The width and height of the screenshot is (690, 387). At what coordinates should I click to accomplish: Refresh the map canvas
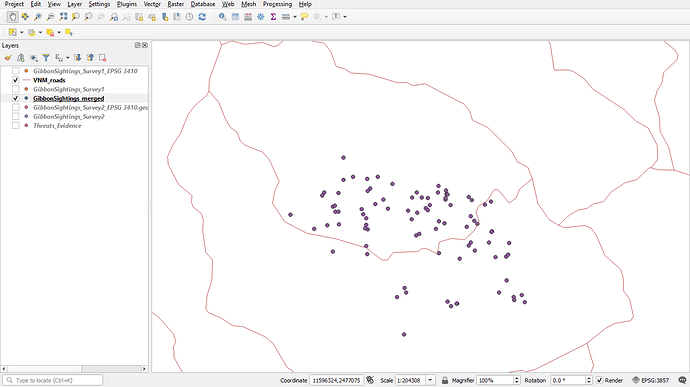click(202, 17)
